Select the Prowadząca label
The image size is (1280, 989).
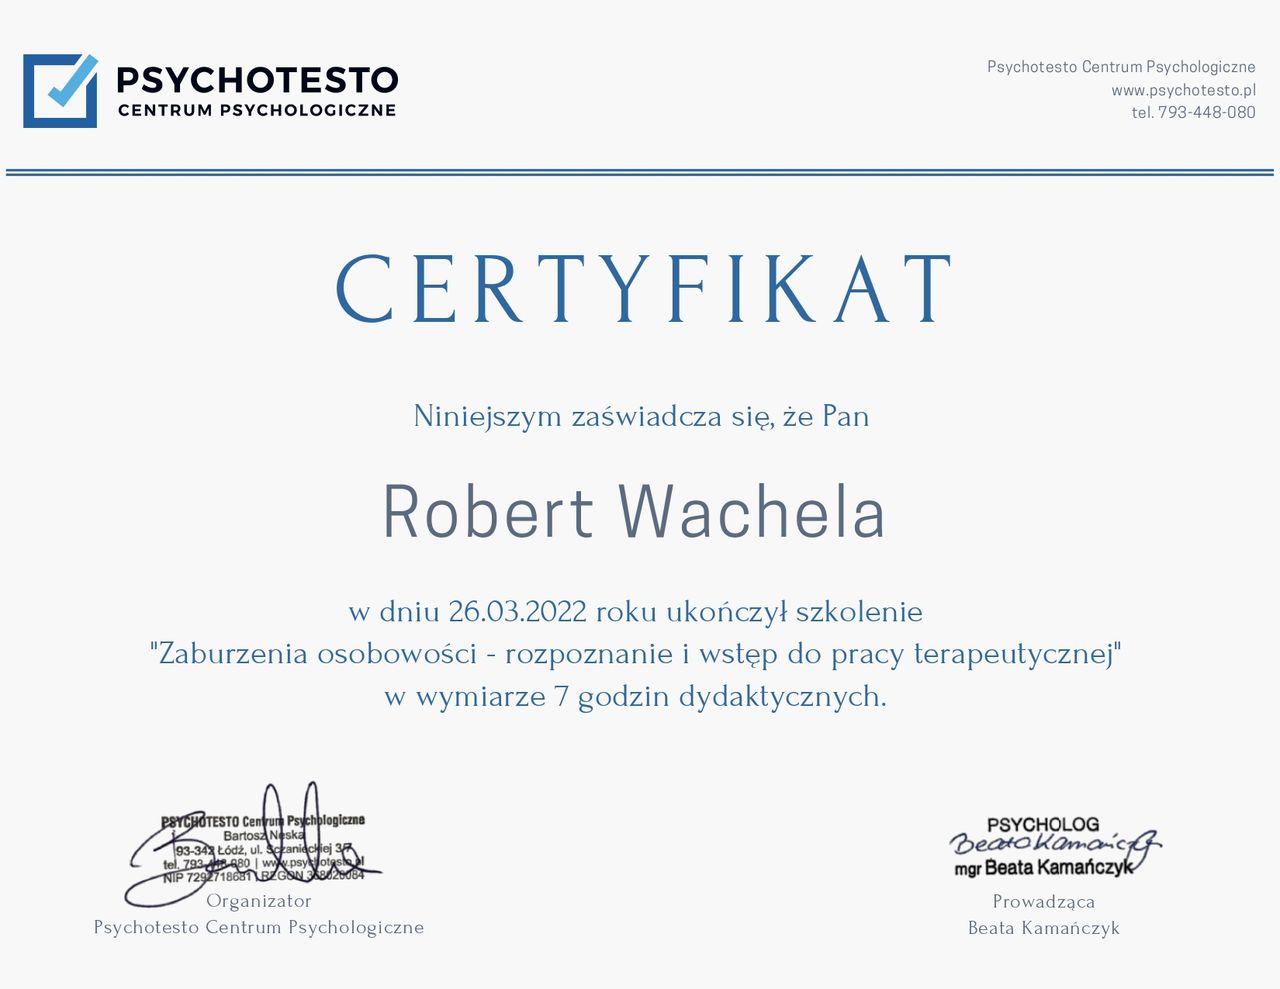[1043, 902]
